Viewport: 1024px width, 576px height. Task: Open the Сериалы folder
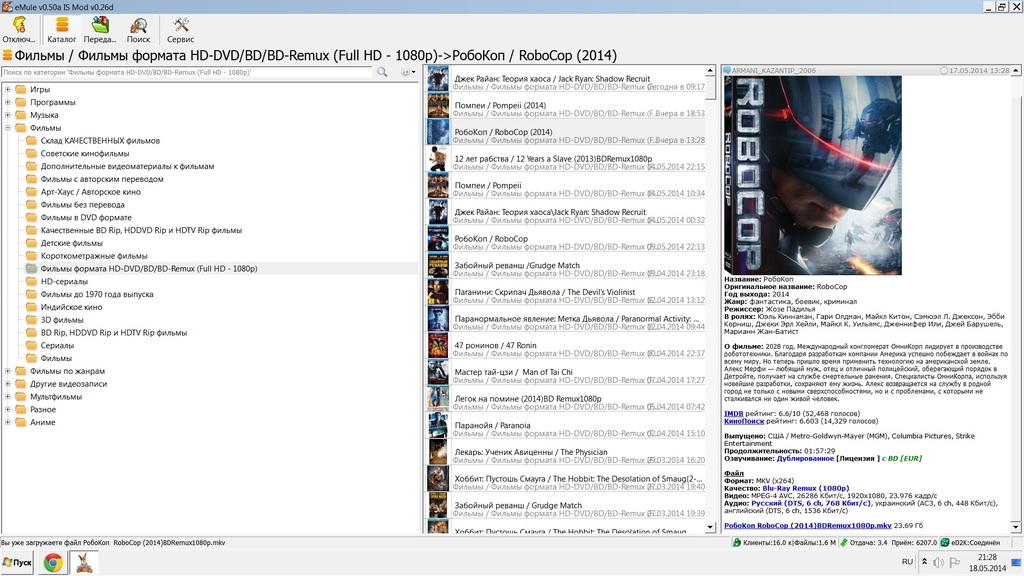(57, 345)
